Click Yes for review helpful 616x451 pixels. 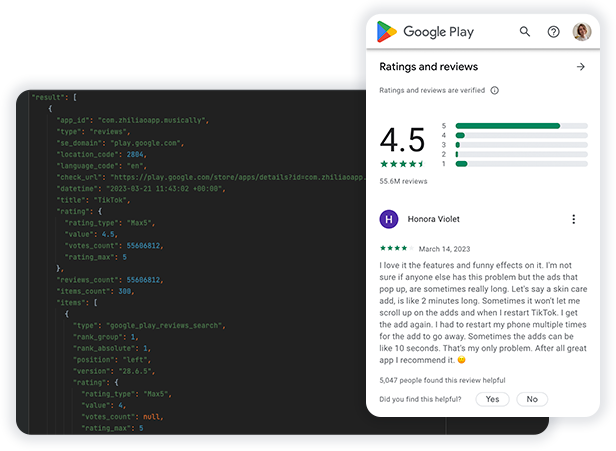[x=492, y=399]
